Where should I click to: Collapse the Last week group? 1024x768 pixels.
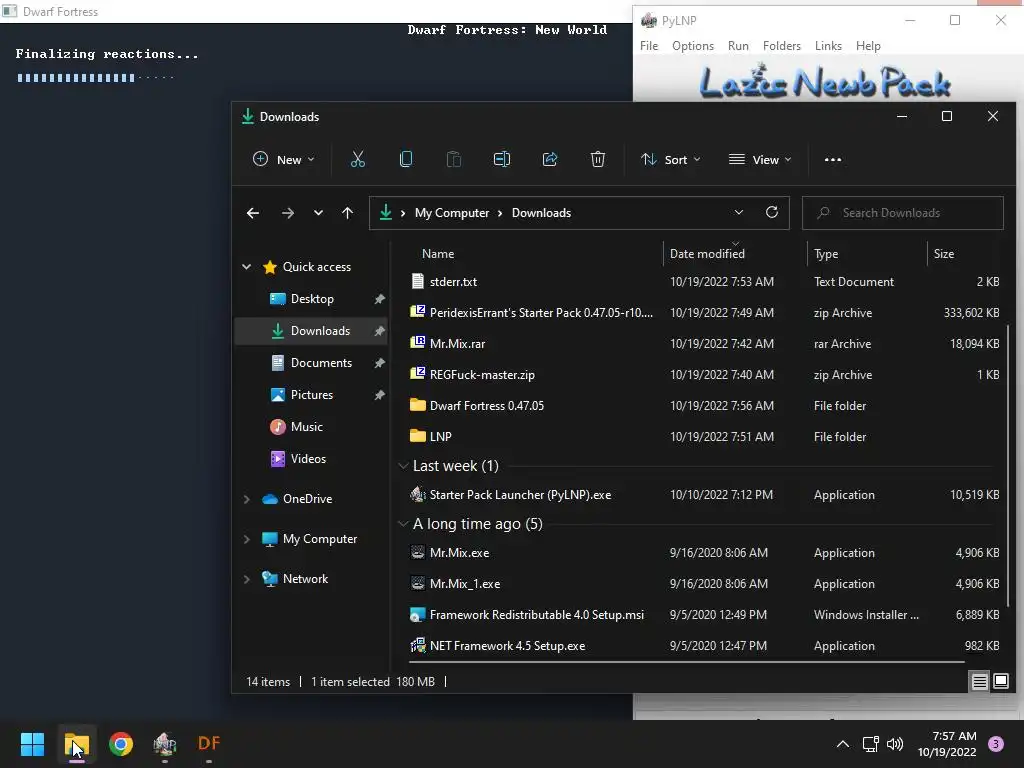tap(404, 466)
